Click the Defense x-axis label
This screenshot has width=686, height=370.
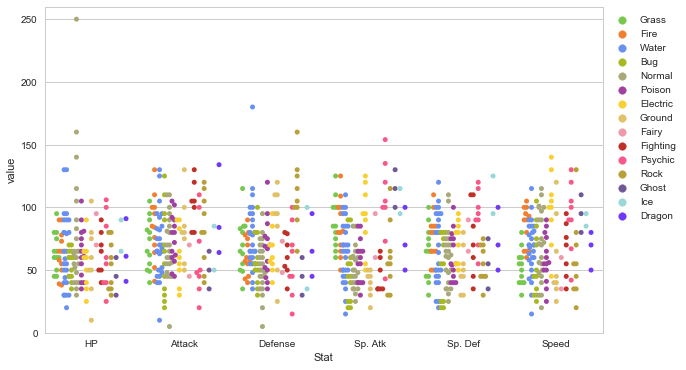[x=277, y=344]
